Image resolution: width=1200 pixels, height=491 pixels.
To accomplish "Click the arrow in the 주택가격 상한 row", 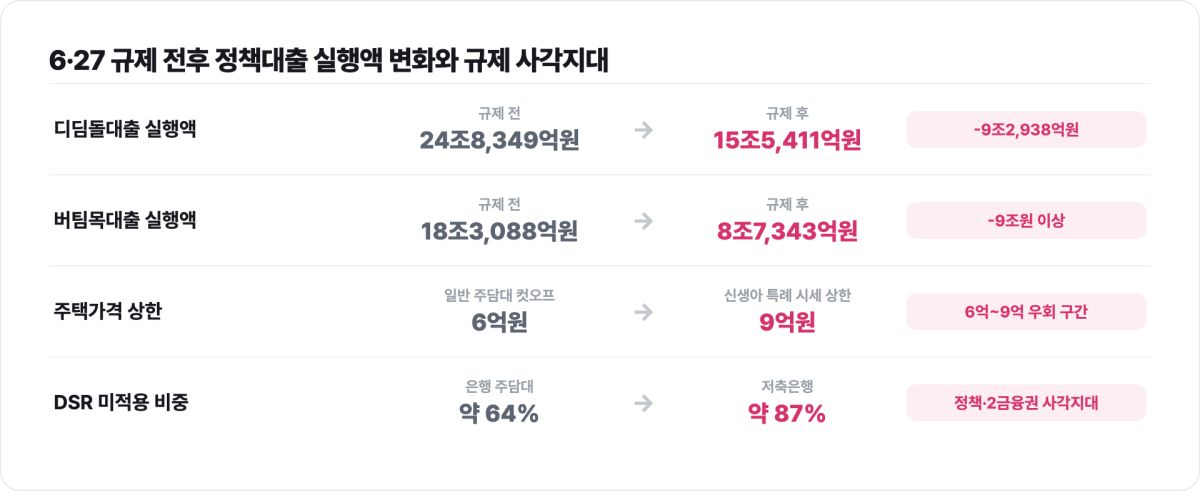I will click(644, 312).
